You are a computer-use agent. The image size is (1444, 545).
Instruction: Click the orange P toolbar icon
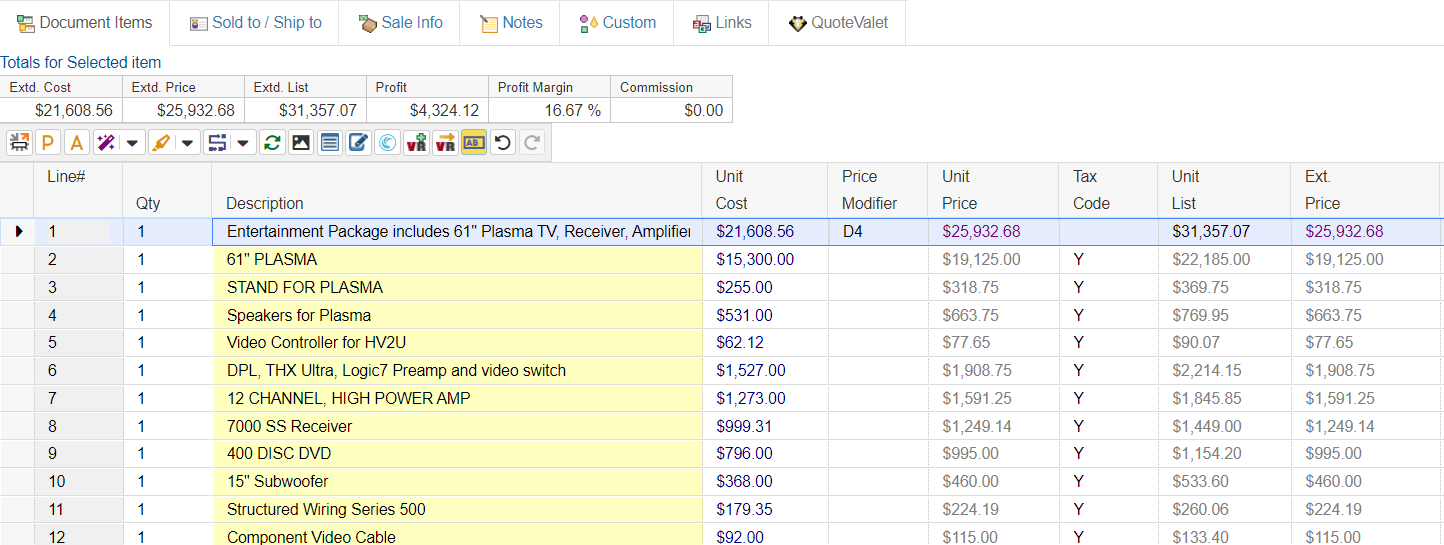[x=47, y=143]
